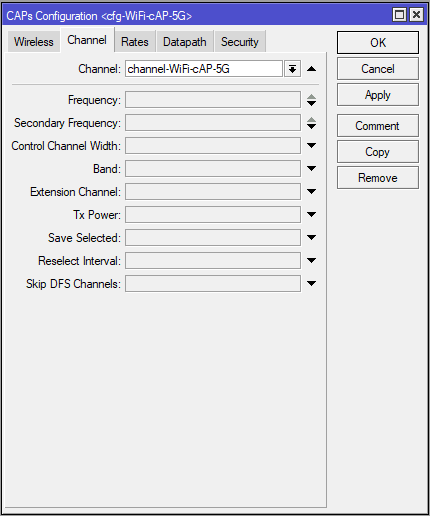The image size is (430, 516).
Task: Click the disabled Tx Power field
Action: coord(213,215)
